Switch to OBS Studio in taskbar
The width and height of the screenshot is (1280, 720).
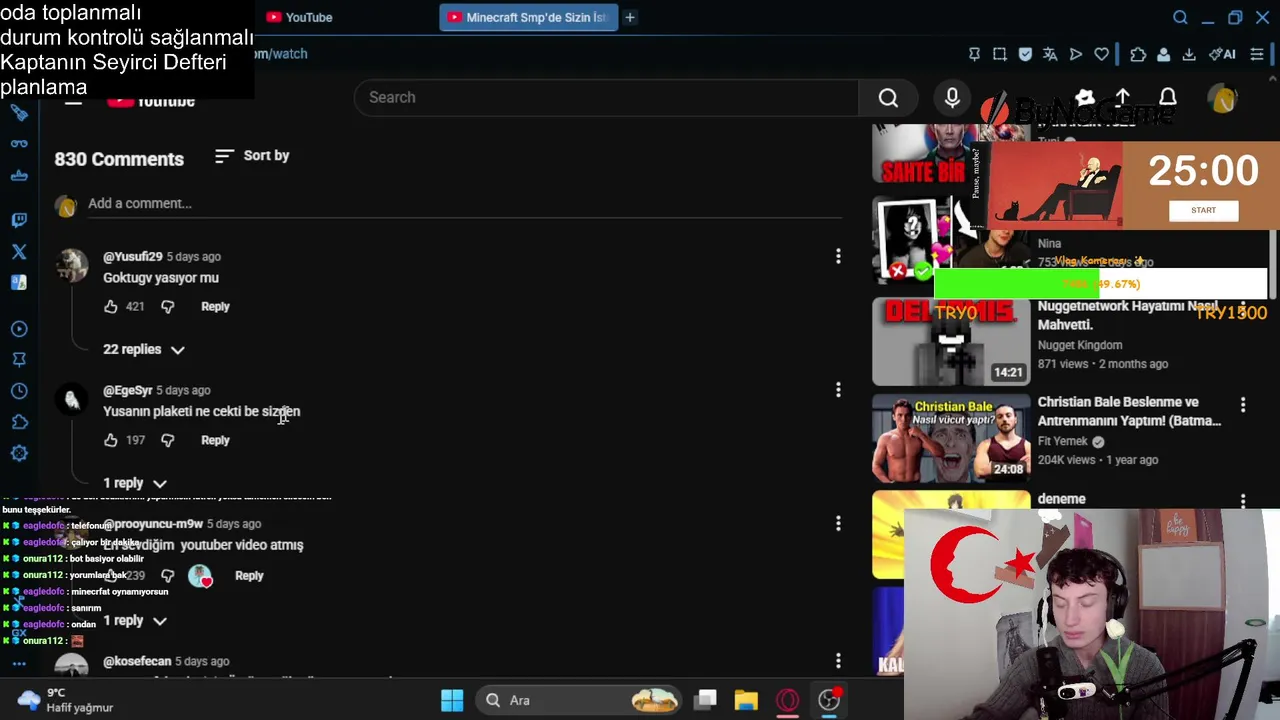[829, 700]
